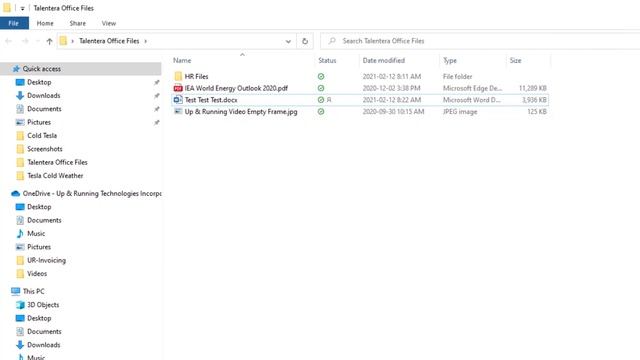
Task: Open the Share ribbon tab
Action: pos(78,23)
